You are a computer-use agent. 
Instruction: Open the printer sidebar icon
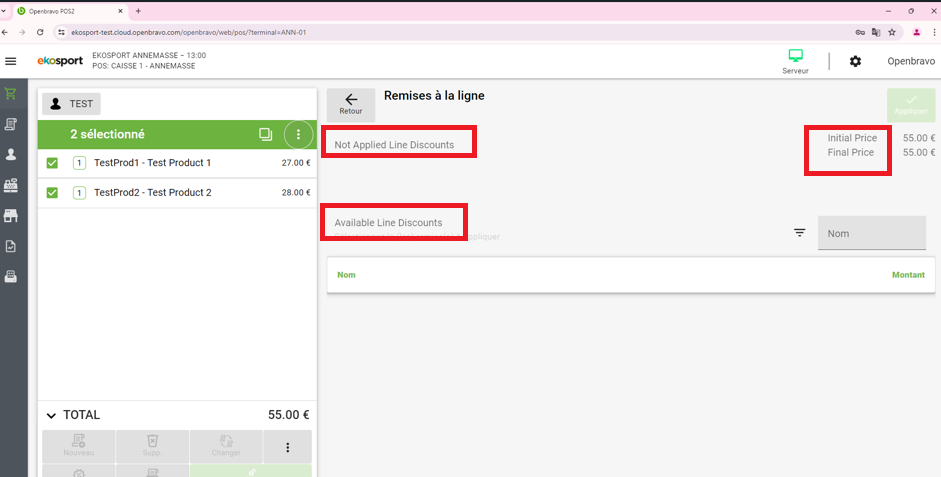tap(10, 277)
